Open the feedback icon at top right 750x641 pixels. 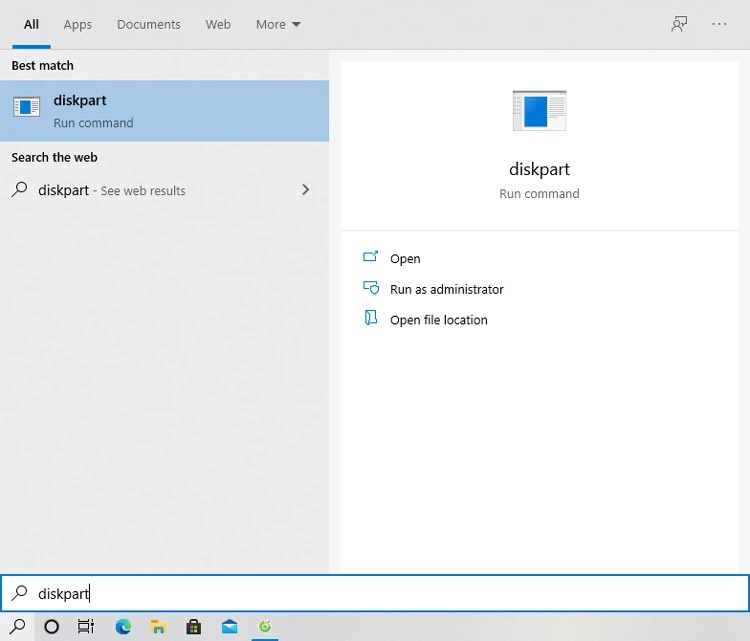click(679, 24)
